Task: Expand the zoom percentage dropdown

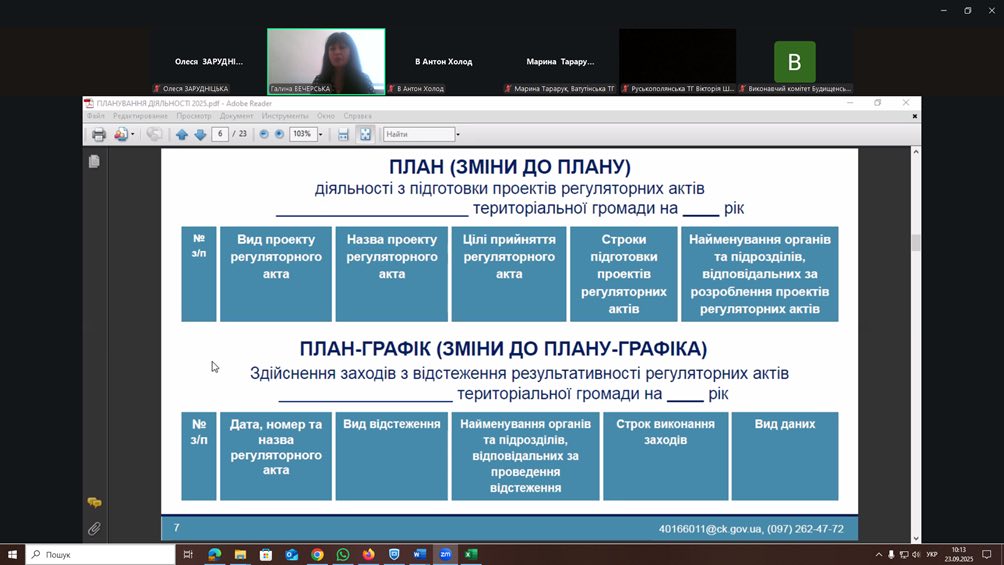Action: (320, 134)
